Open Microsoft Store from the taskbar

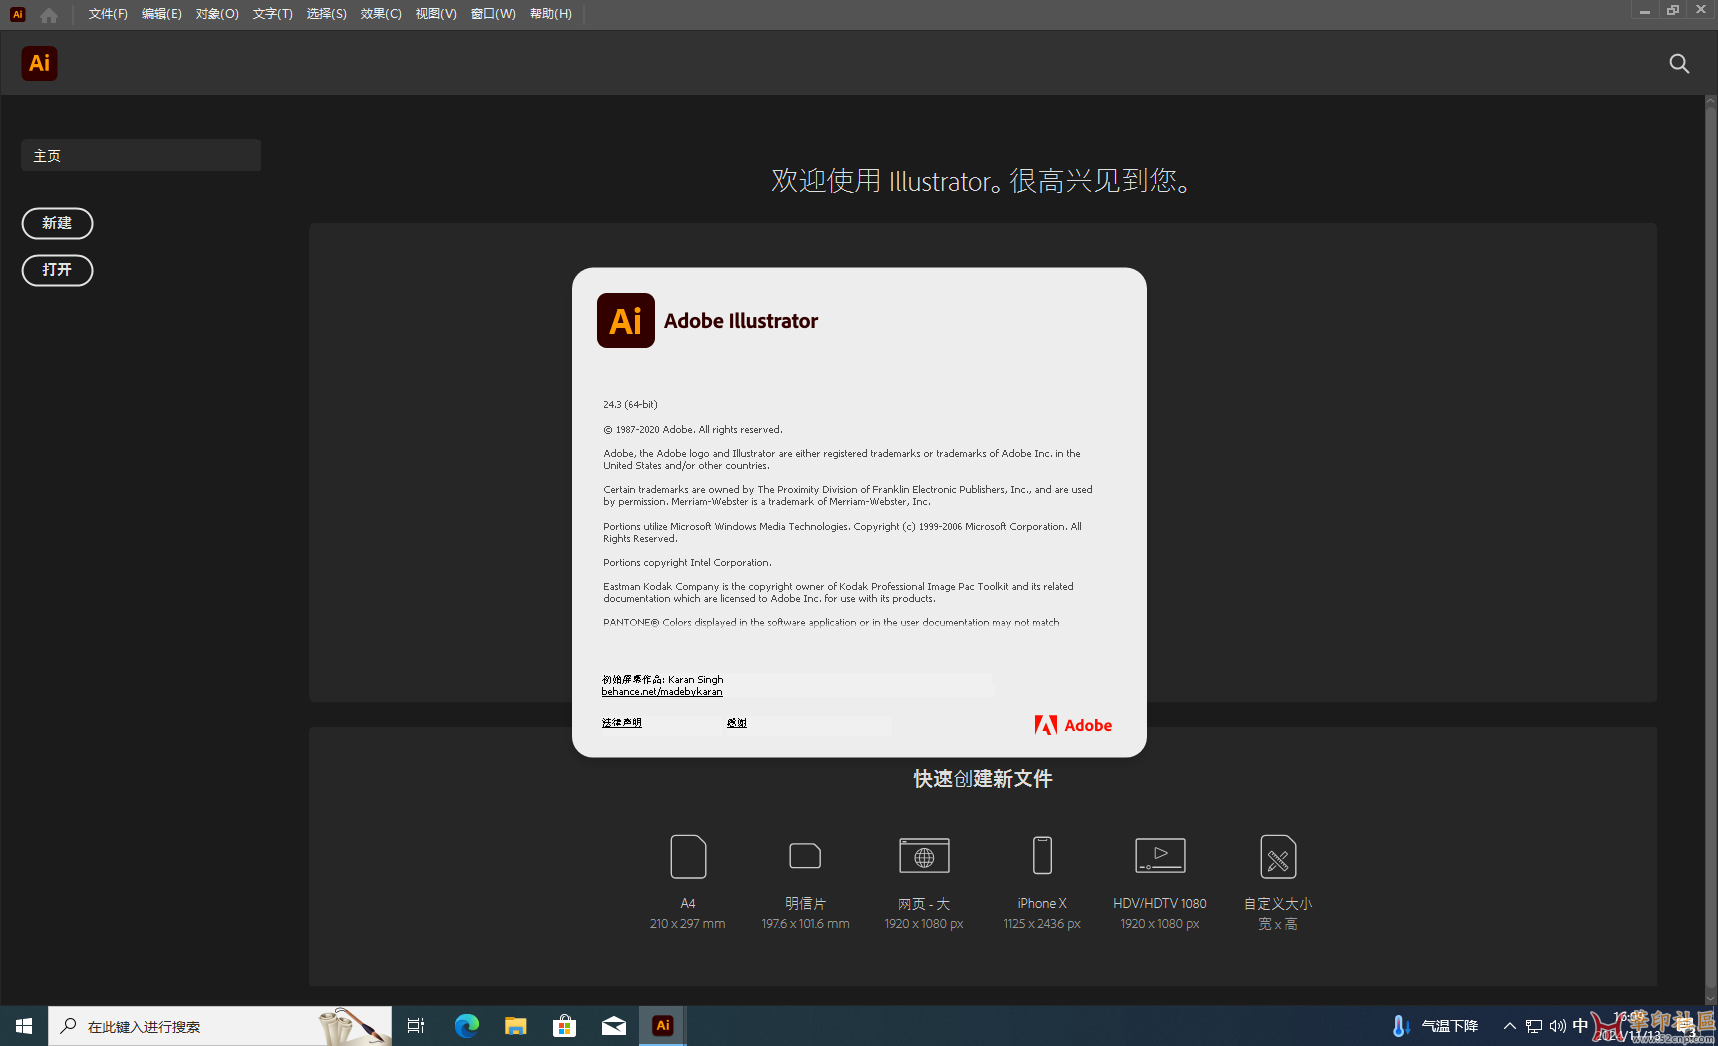pyautogui.click(x=564, y=1026)
